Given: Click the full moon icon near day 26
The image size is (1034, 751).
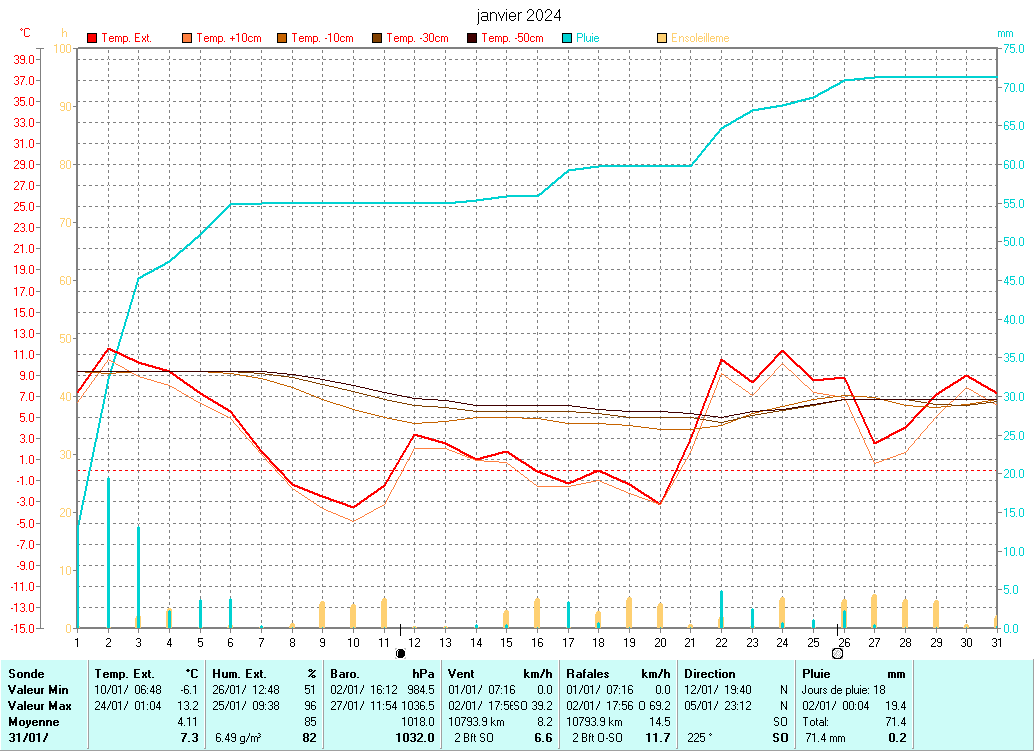Looking at the screenshot, I should pos(837,653).
